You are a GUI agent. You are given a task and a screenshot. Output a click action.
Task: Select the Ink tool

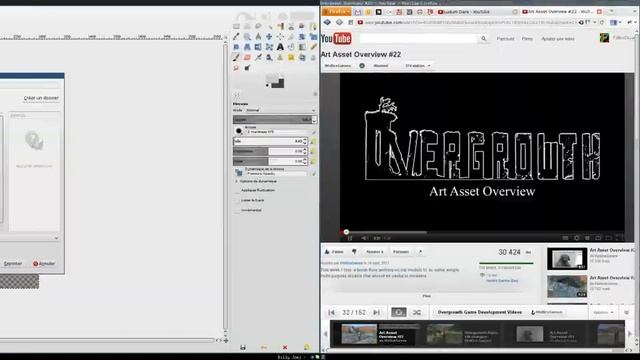click(x=269, y=57)
